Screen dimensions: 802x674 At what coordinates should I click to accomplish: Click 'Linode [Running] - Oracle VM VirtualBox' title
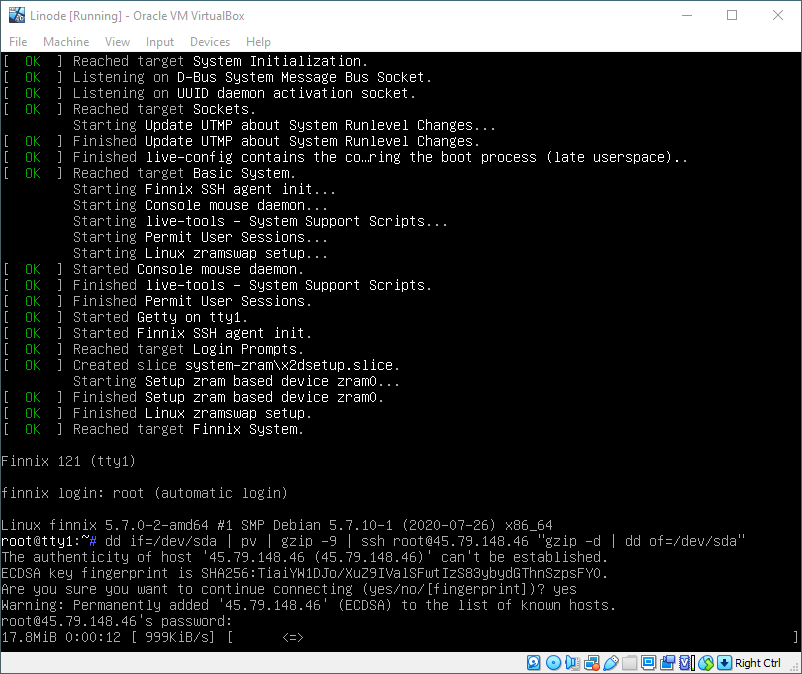[137, 16]
